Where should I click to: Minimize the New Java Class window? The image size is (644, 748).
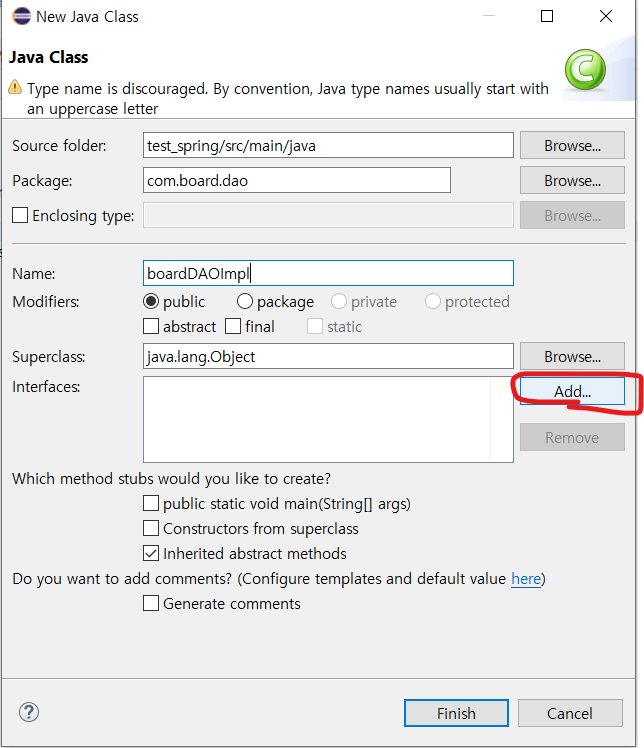coord(489,16)
